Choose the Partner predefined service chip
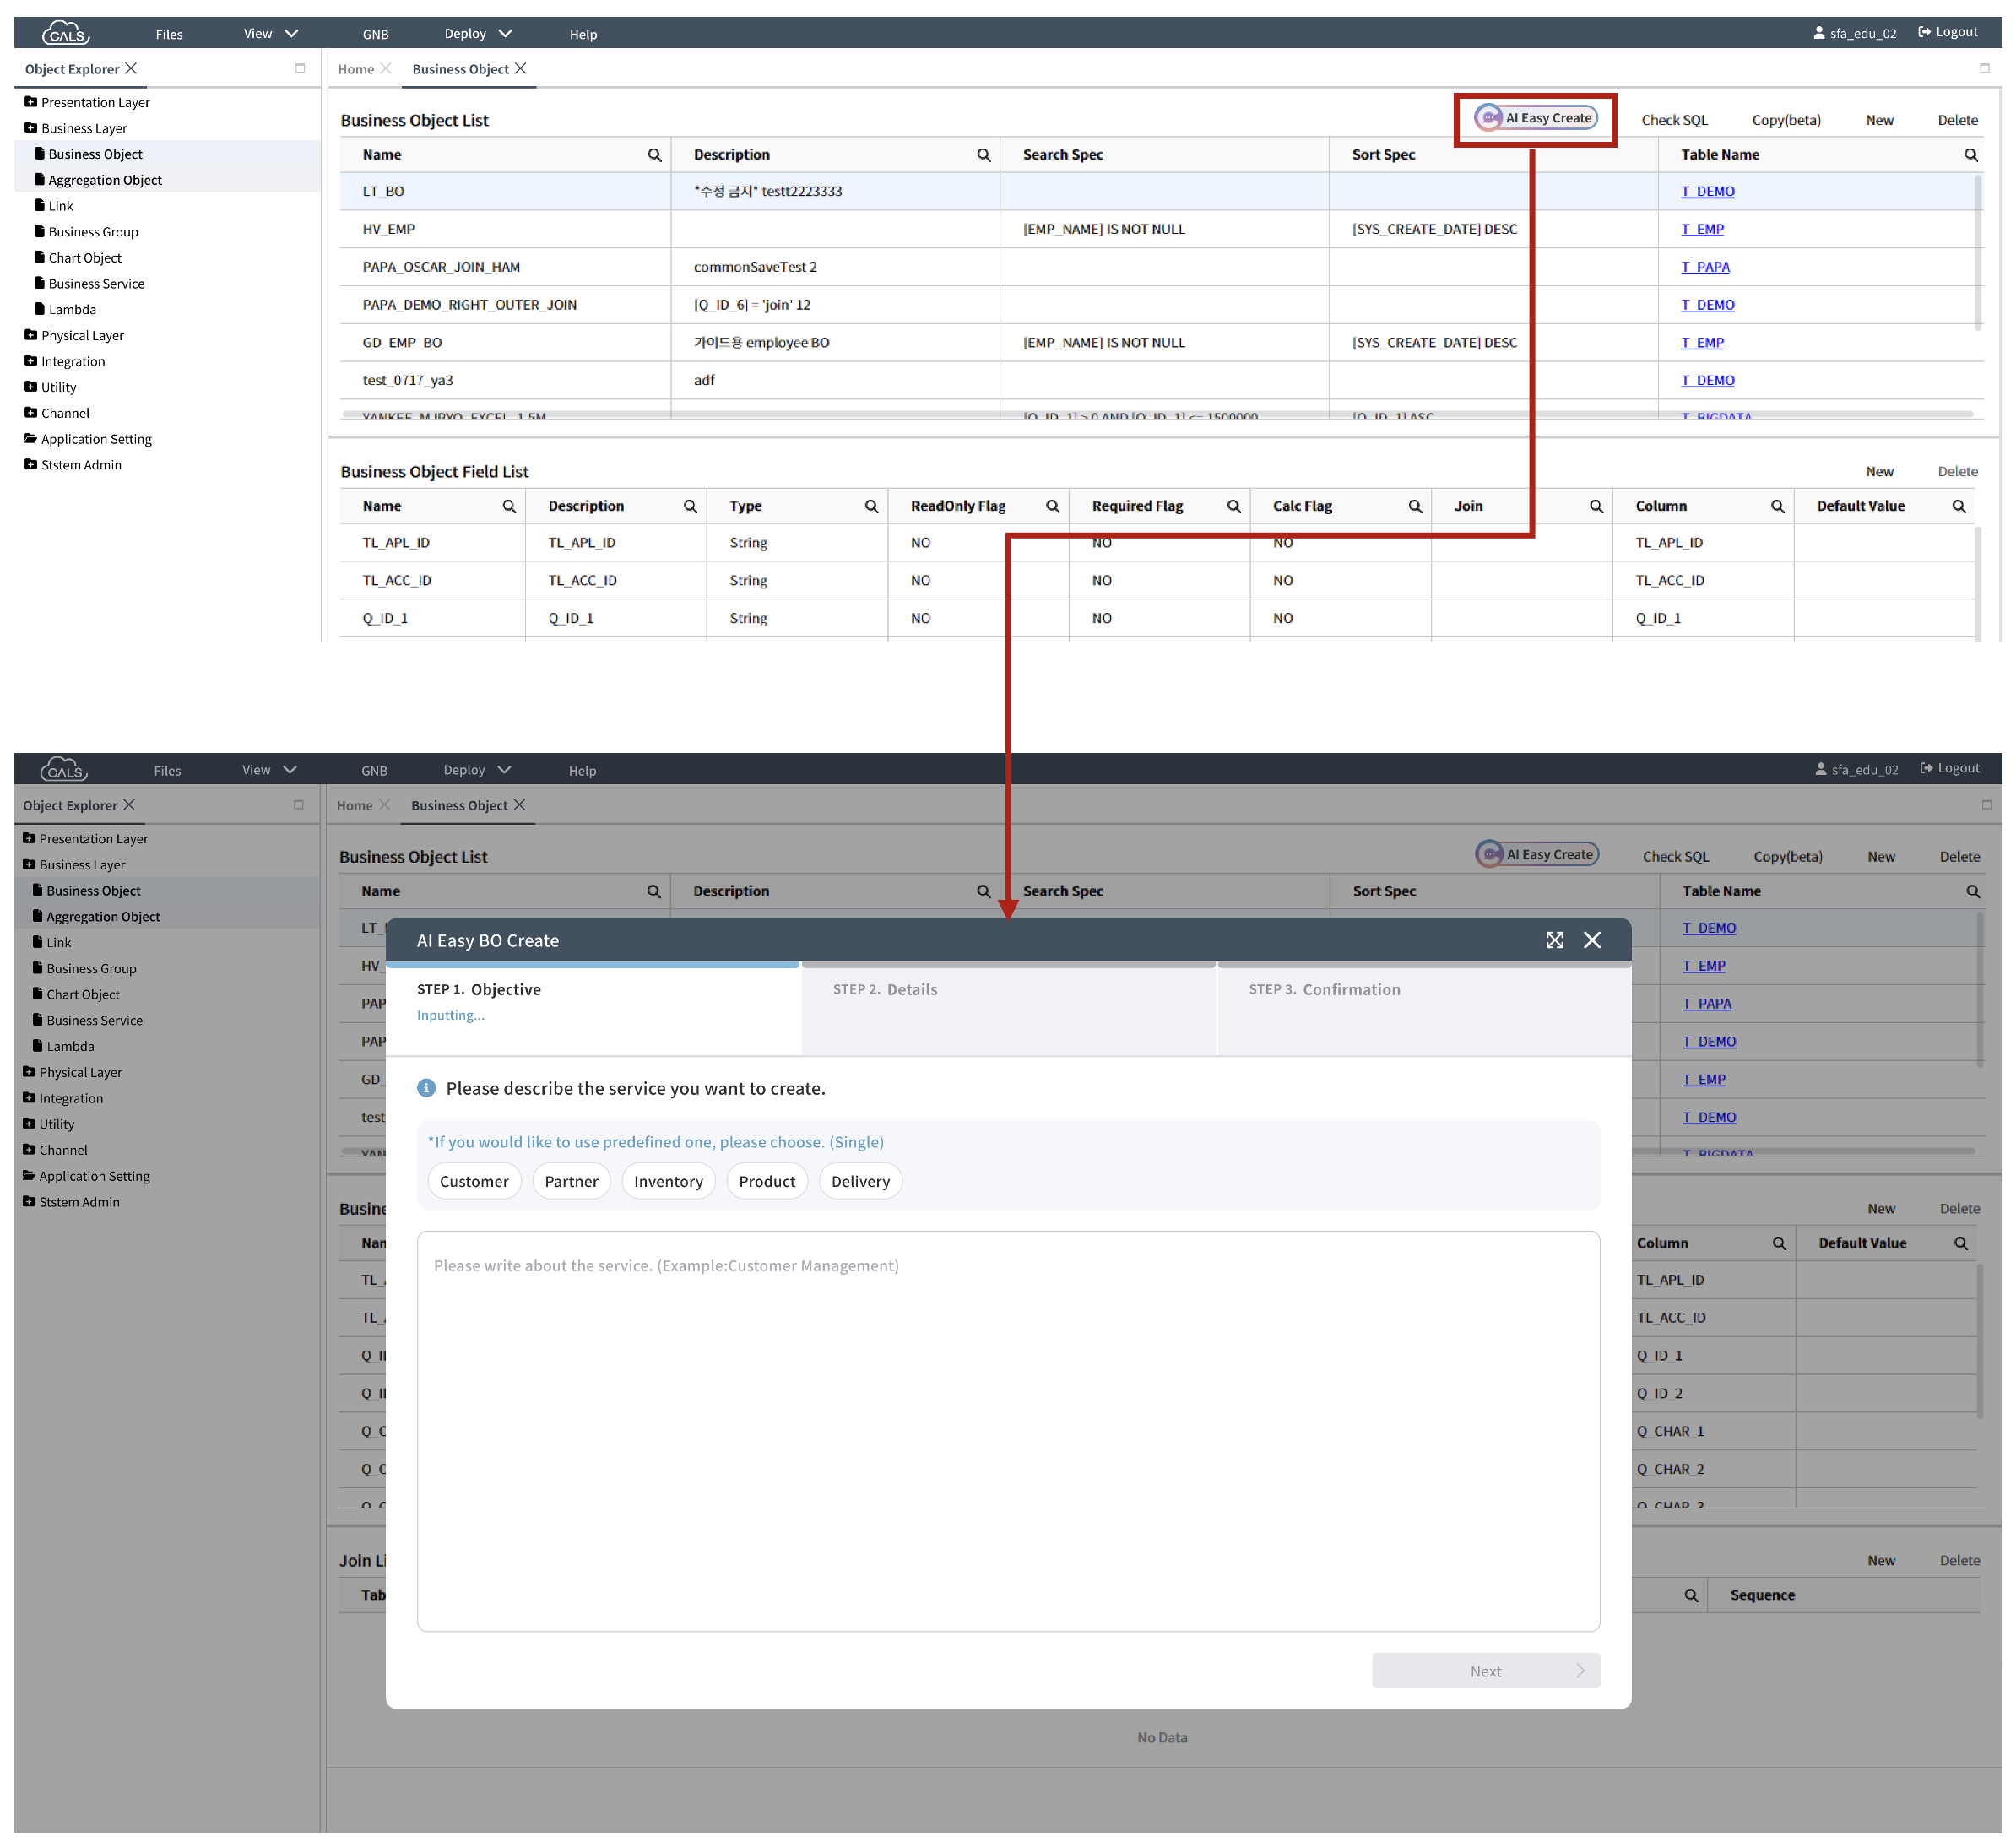Viewport: 2016px width, 1847px height. (571, 1181)
